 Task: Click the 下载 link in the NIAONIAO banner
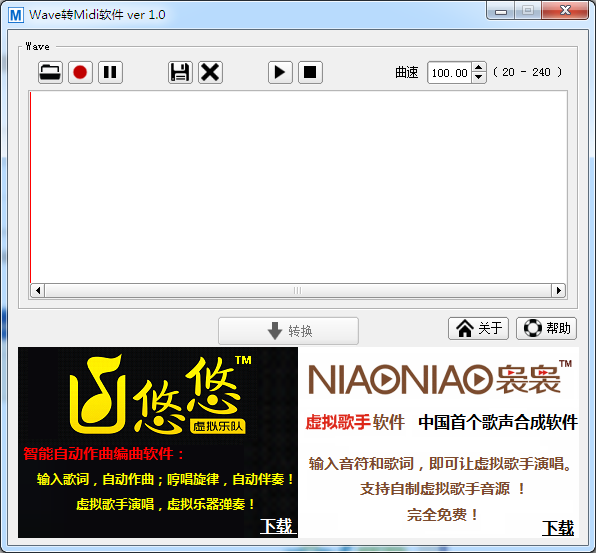pos(558,528)
